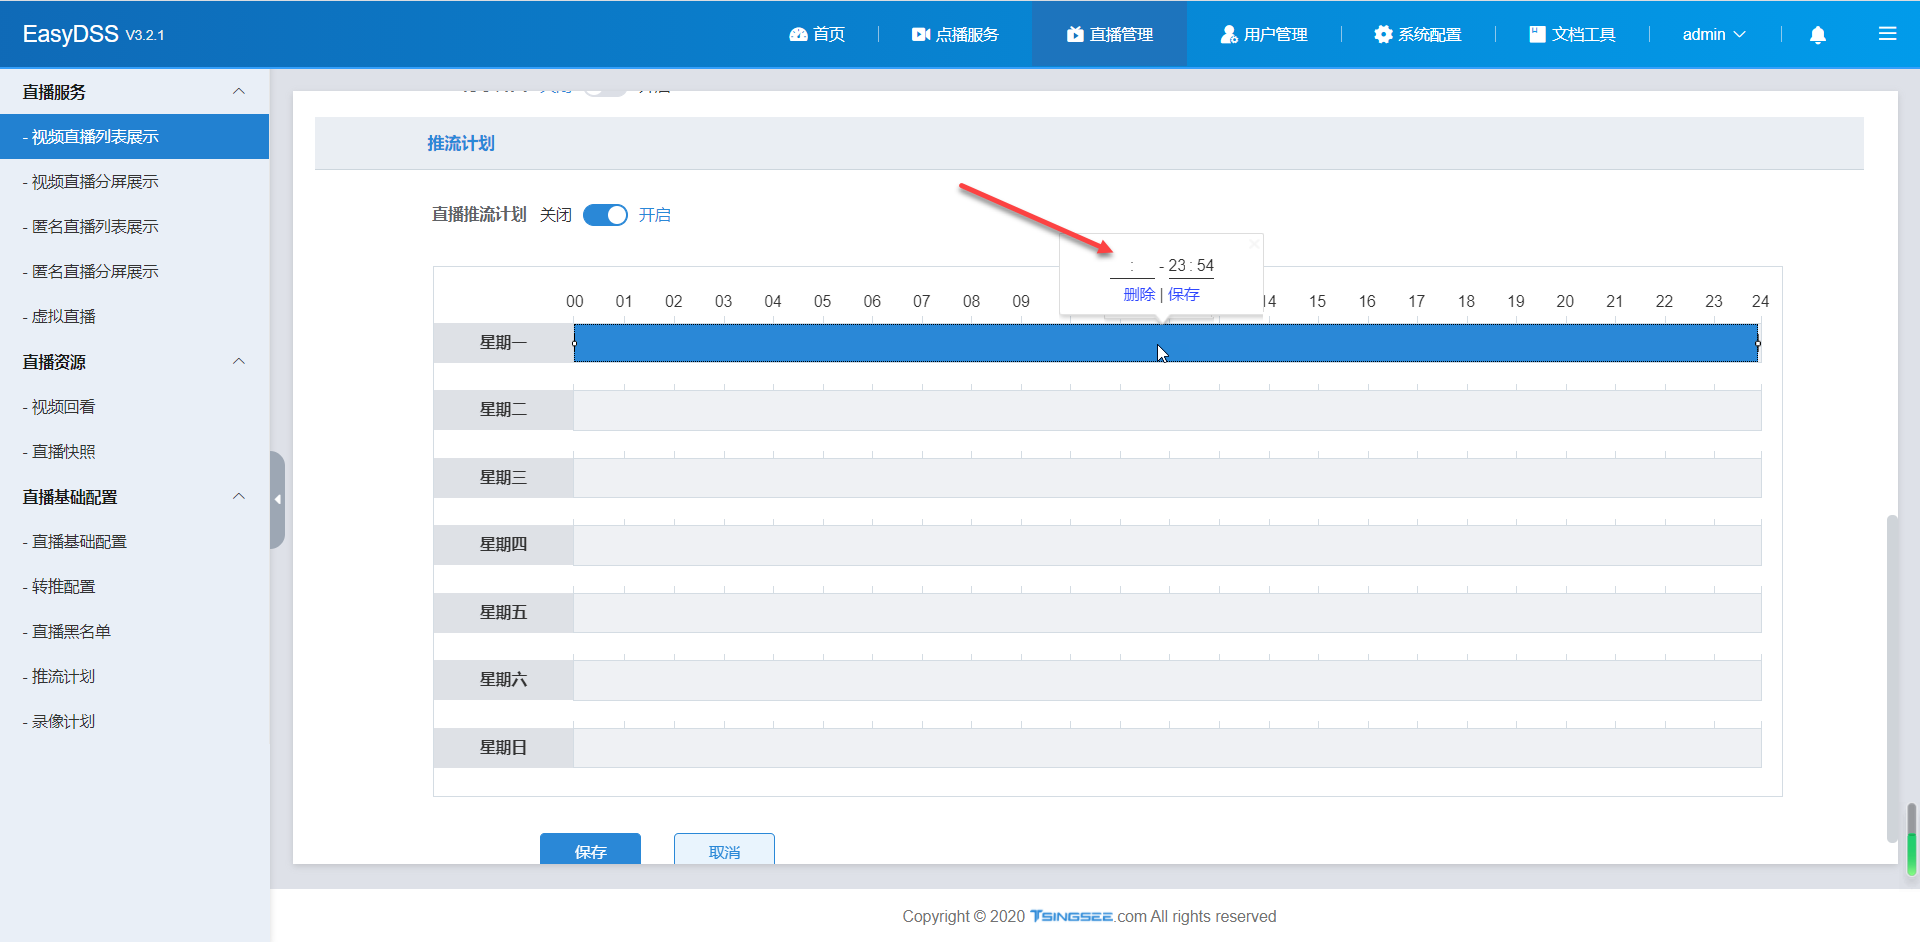Click the start time field in popup
Image resolution: width=1920 pixels, height=942 pixels.
(x=1132, y=266)
